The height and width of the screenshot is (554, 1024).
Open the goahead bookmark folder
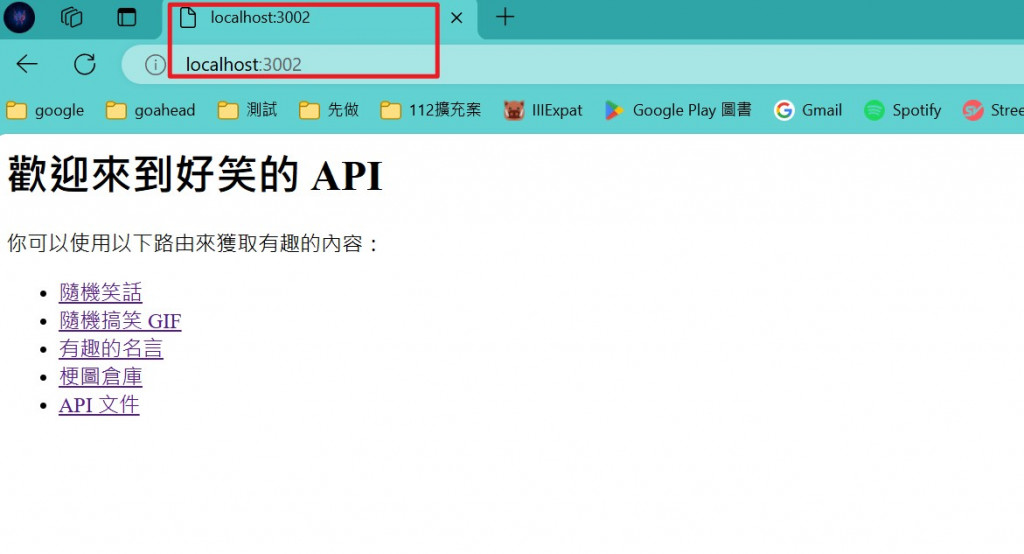click(x=150, y=110)
